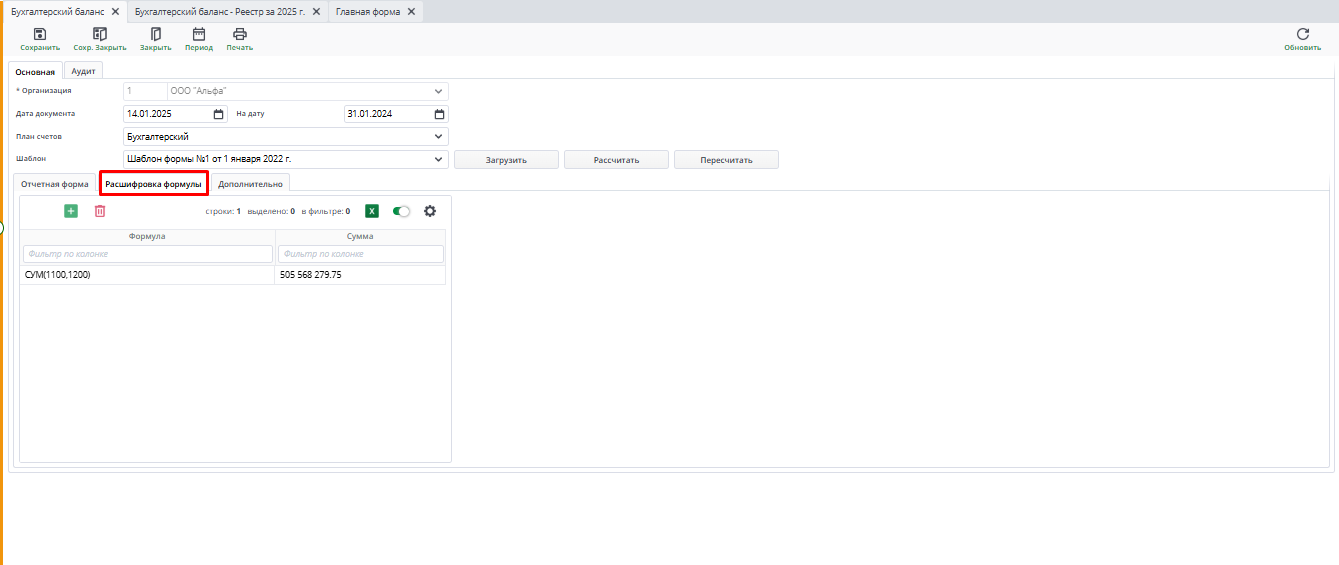Click the Рассчитать button
This screenshot has height=565, width=1339.
point(616,160)
